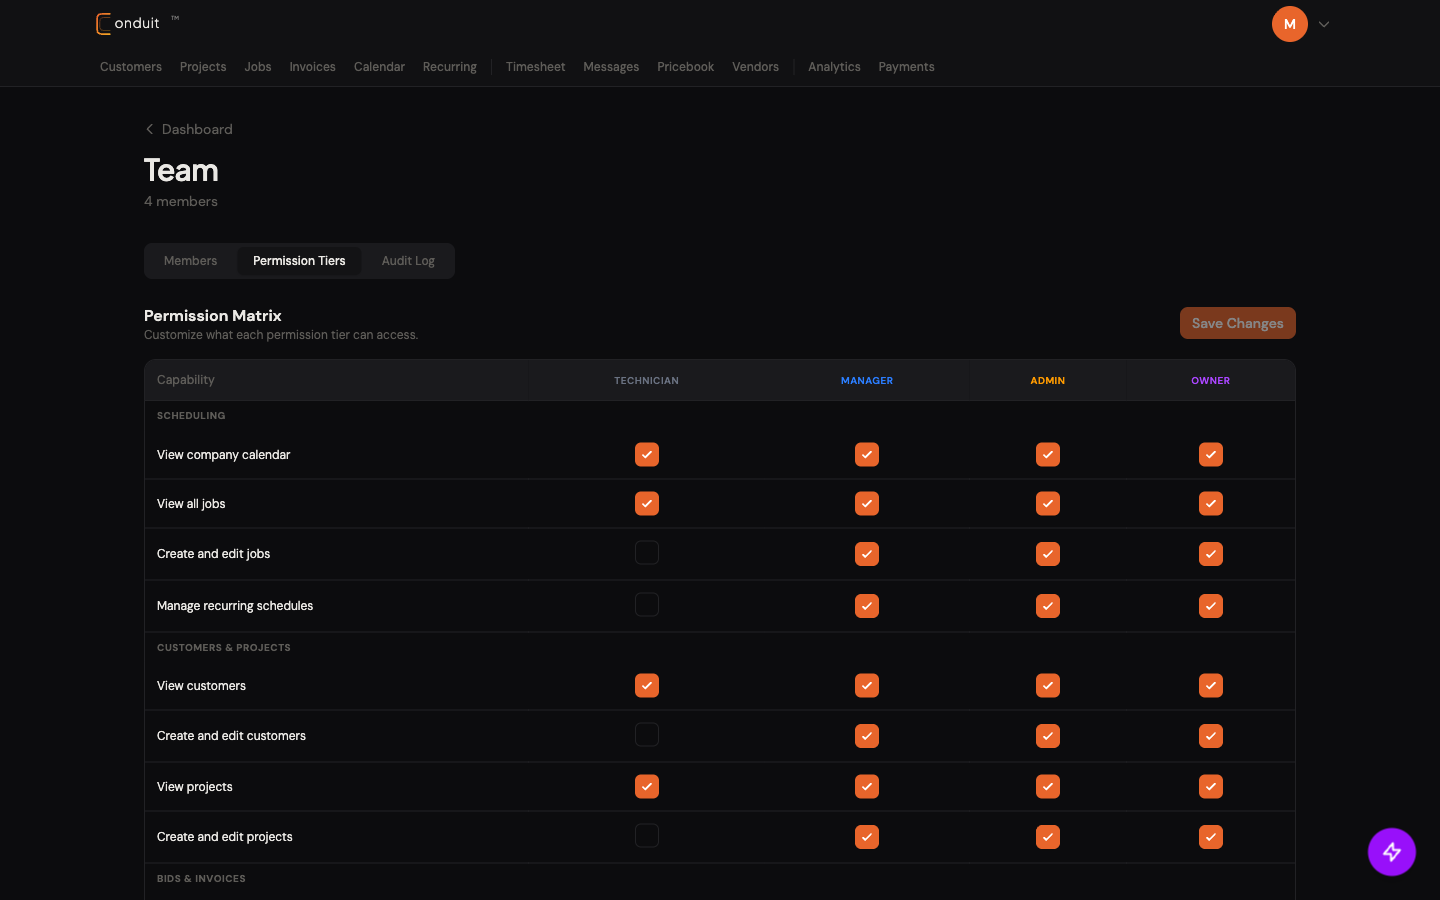The height and width of the screenshot is (900, 1440).
Task: Uncheck Admin for View company calendar
Action: (x=1048, y=455)
